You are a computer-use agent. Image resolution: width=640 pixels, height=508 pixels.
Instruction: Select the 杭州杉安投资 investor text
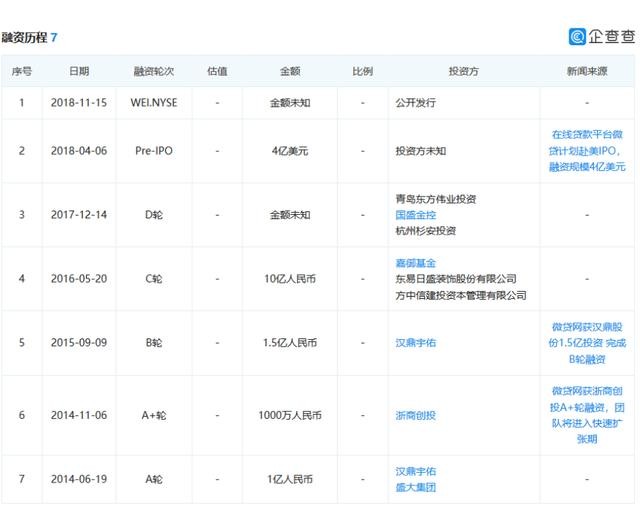426,231
